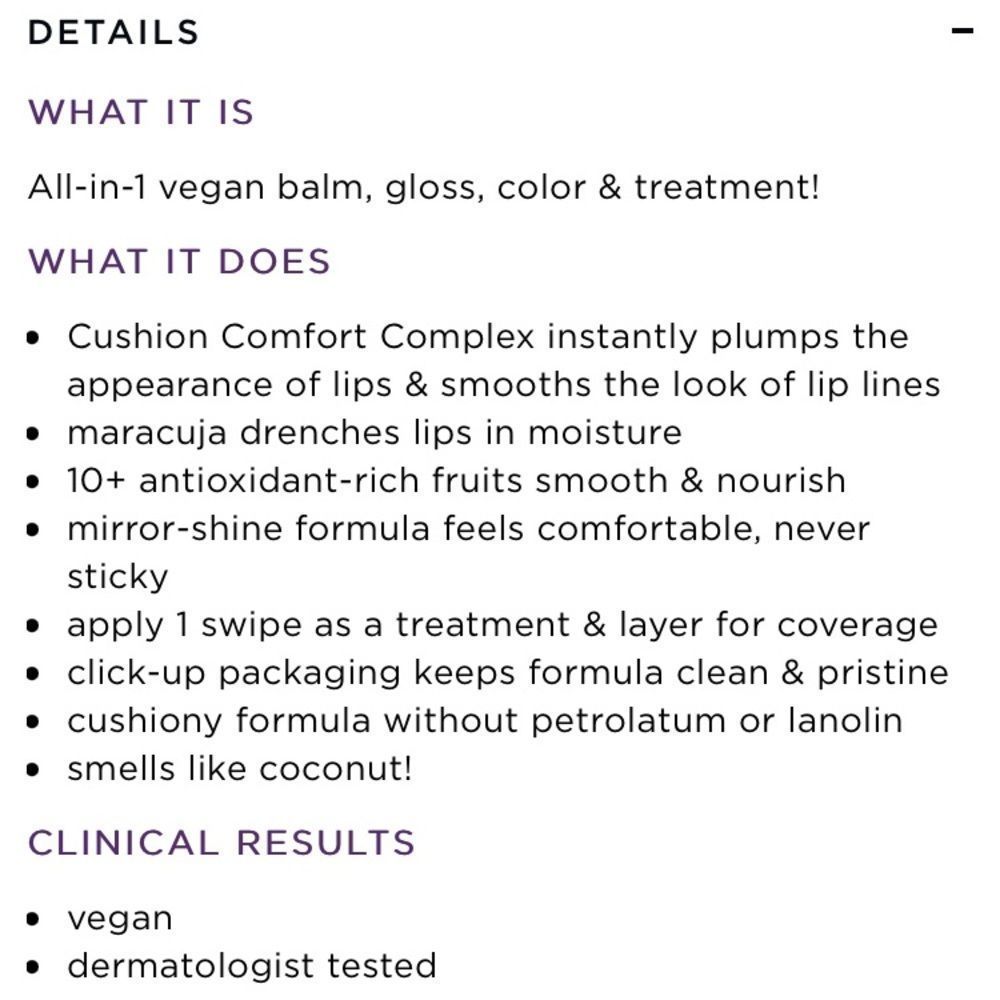Collapse the Details section with minus icon

pyautogui.click(x=962, y=32)
